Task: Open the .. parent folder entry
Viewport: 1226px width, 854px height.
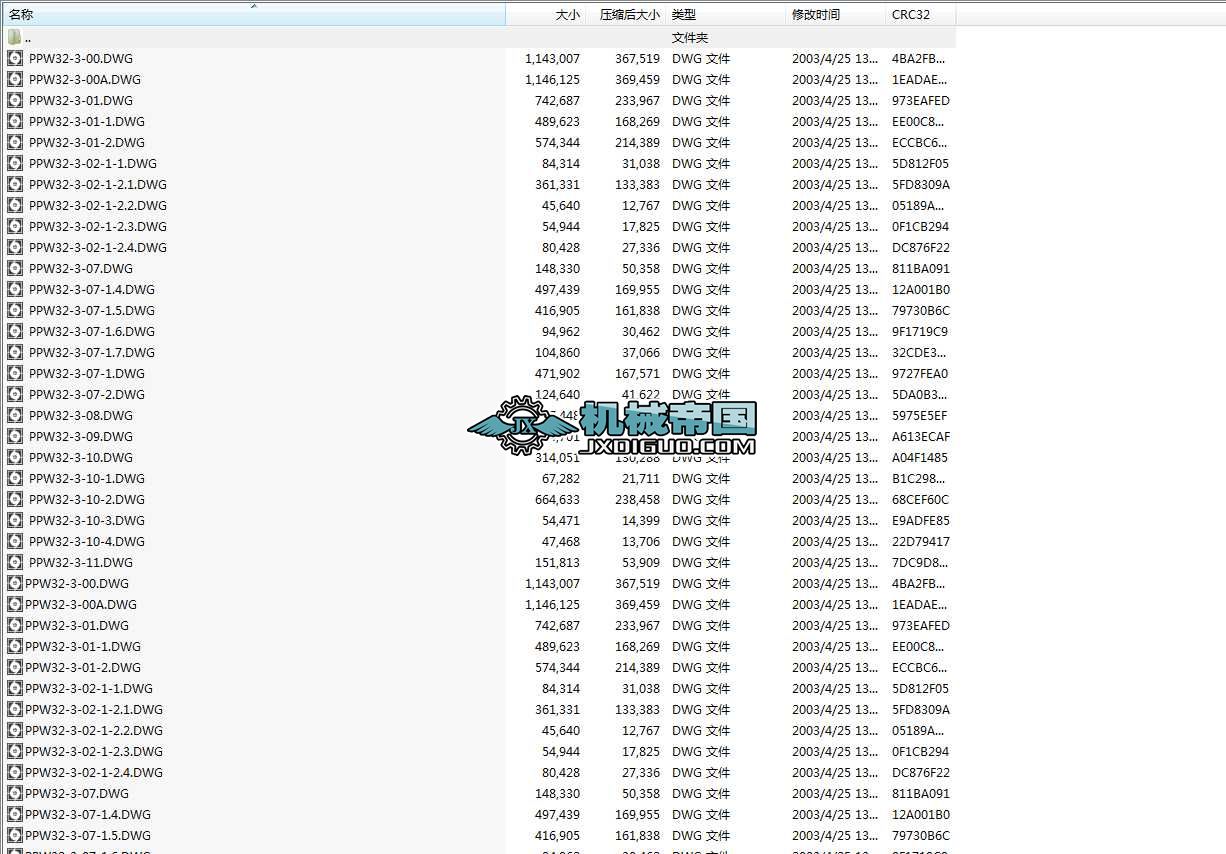Action: click(28, 37)
